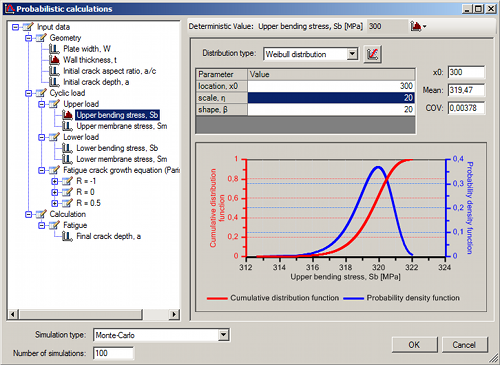
Task: Select Lower membrane stress, Sm item
Action: 122,159
